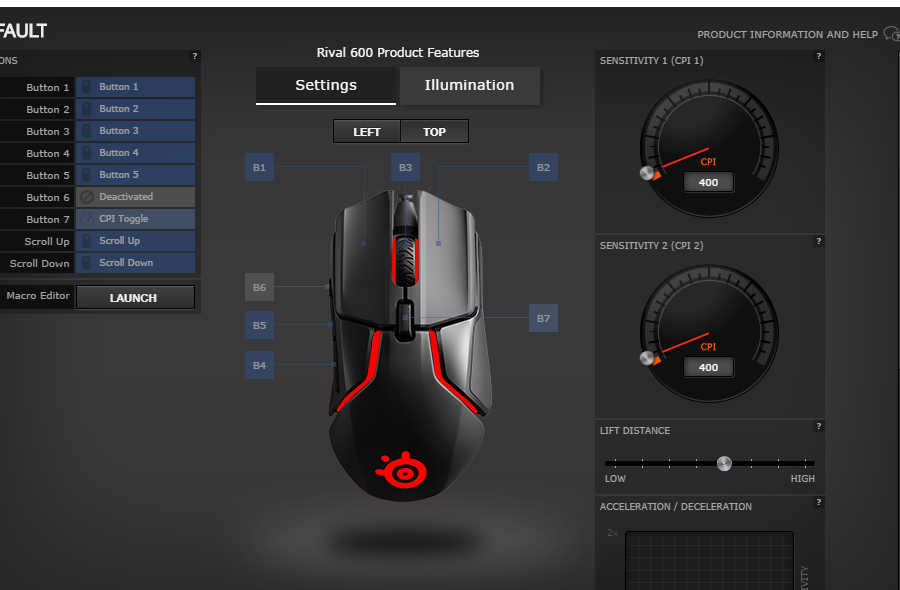This screenshot has width=900, height=590.
Task: Click the CPI 2 value field showing 400
Action: (708, 367)
